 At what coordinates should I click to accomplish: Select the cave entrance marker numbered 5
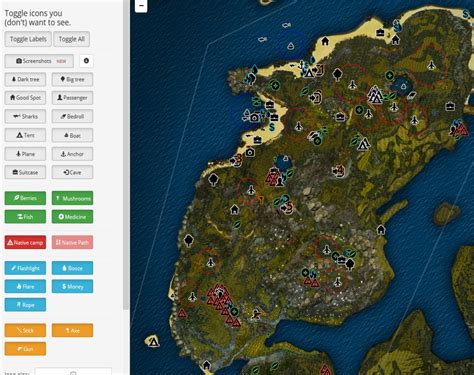pos(287,207)
